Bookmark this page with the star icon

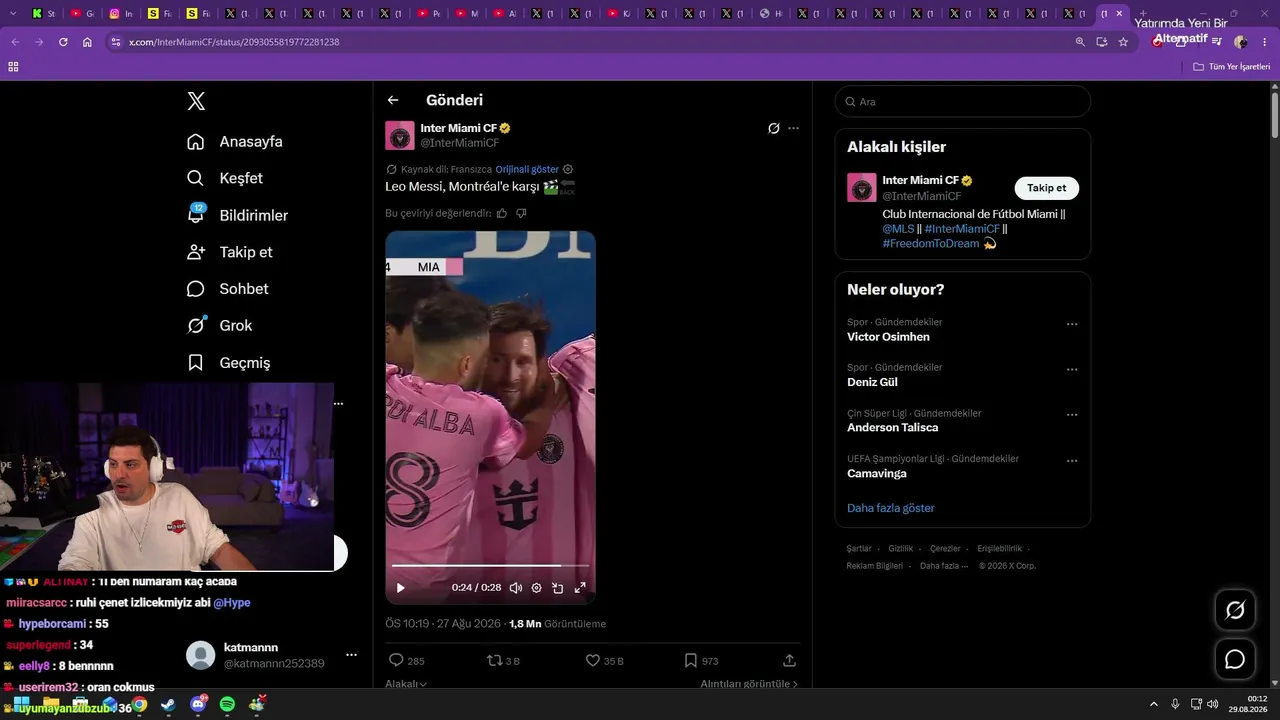(x=1123, y=42)
